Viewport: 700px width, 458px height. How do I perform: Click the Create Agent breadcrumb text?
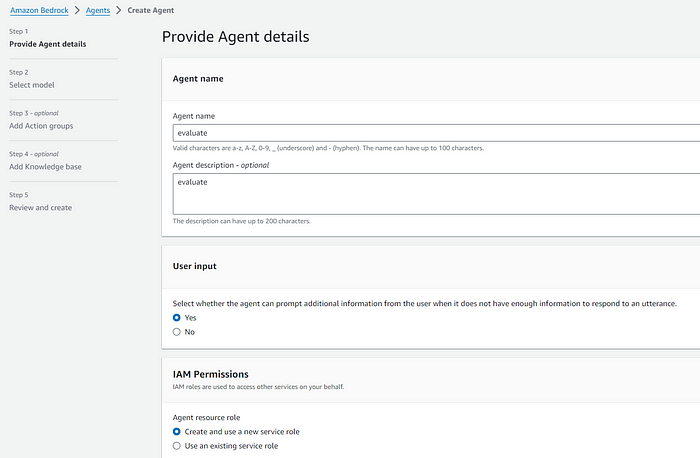[x=150, y=10]
